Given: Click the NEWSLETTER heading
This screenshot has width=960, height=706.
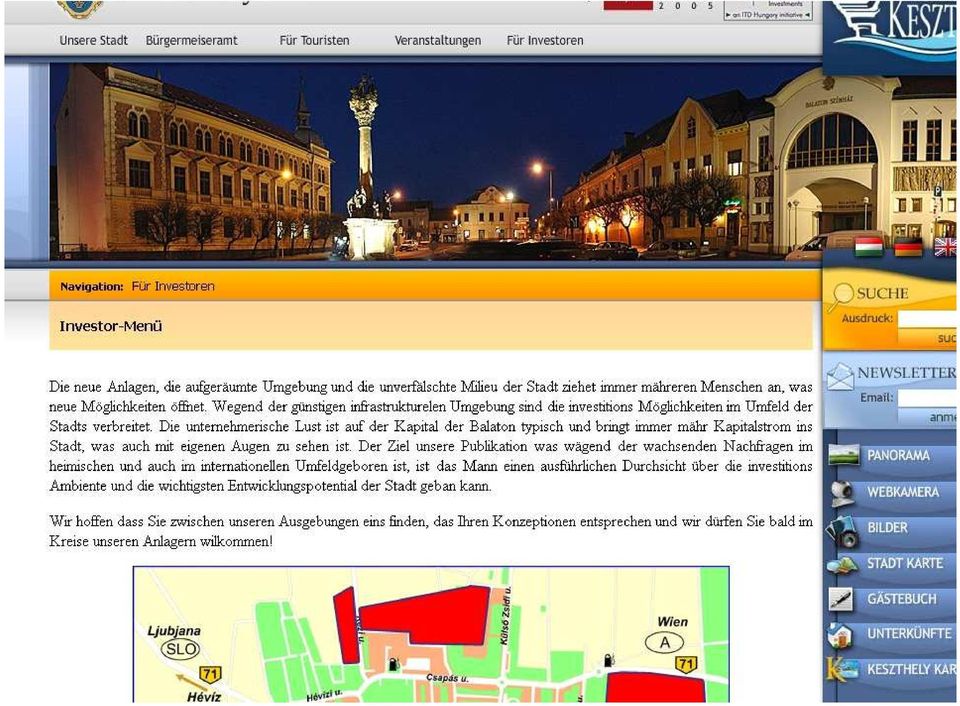Looking at the screenshot, I should tap(907, 372).
